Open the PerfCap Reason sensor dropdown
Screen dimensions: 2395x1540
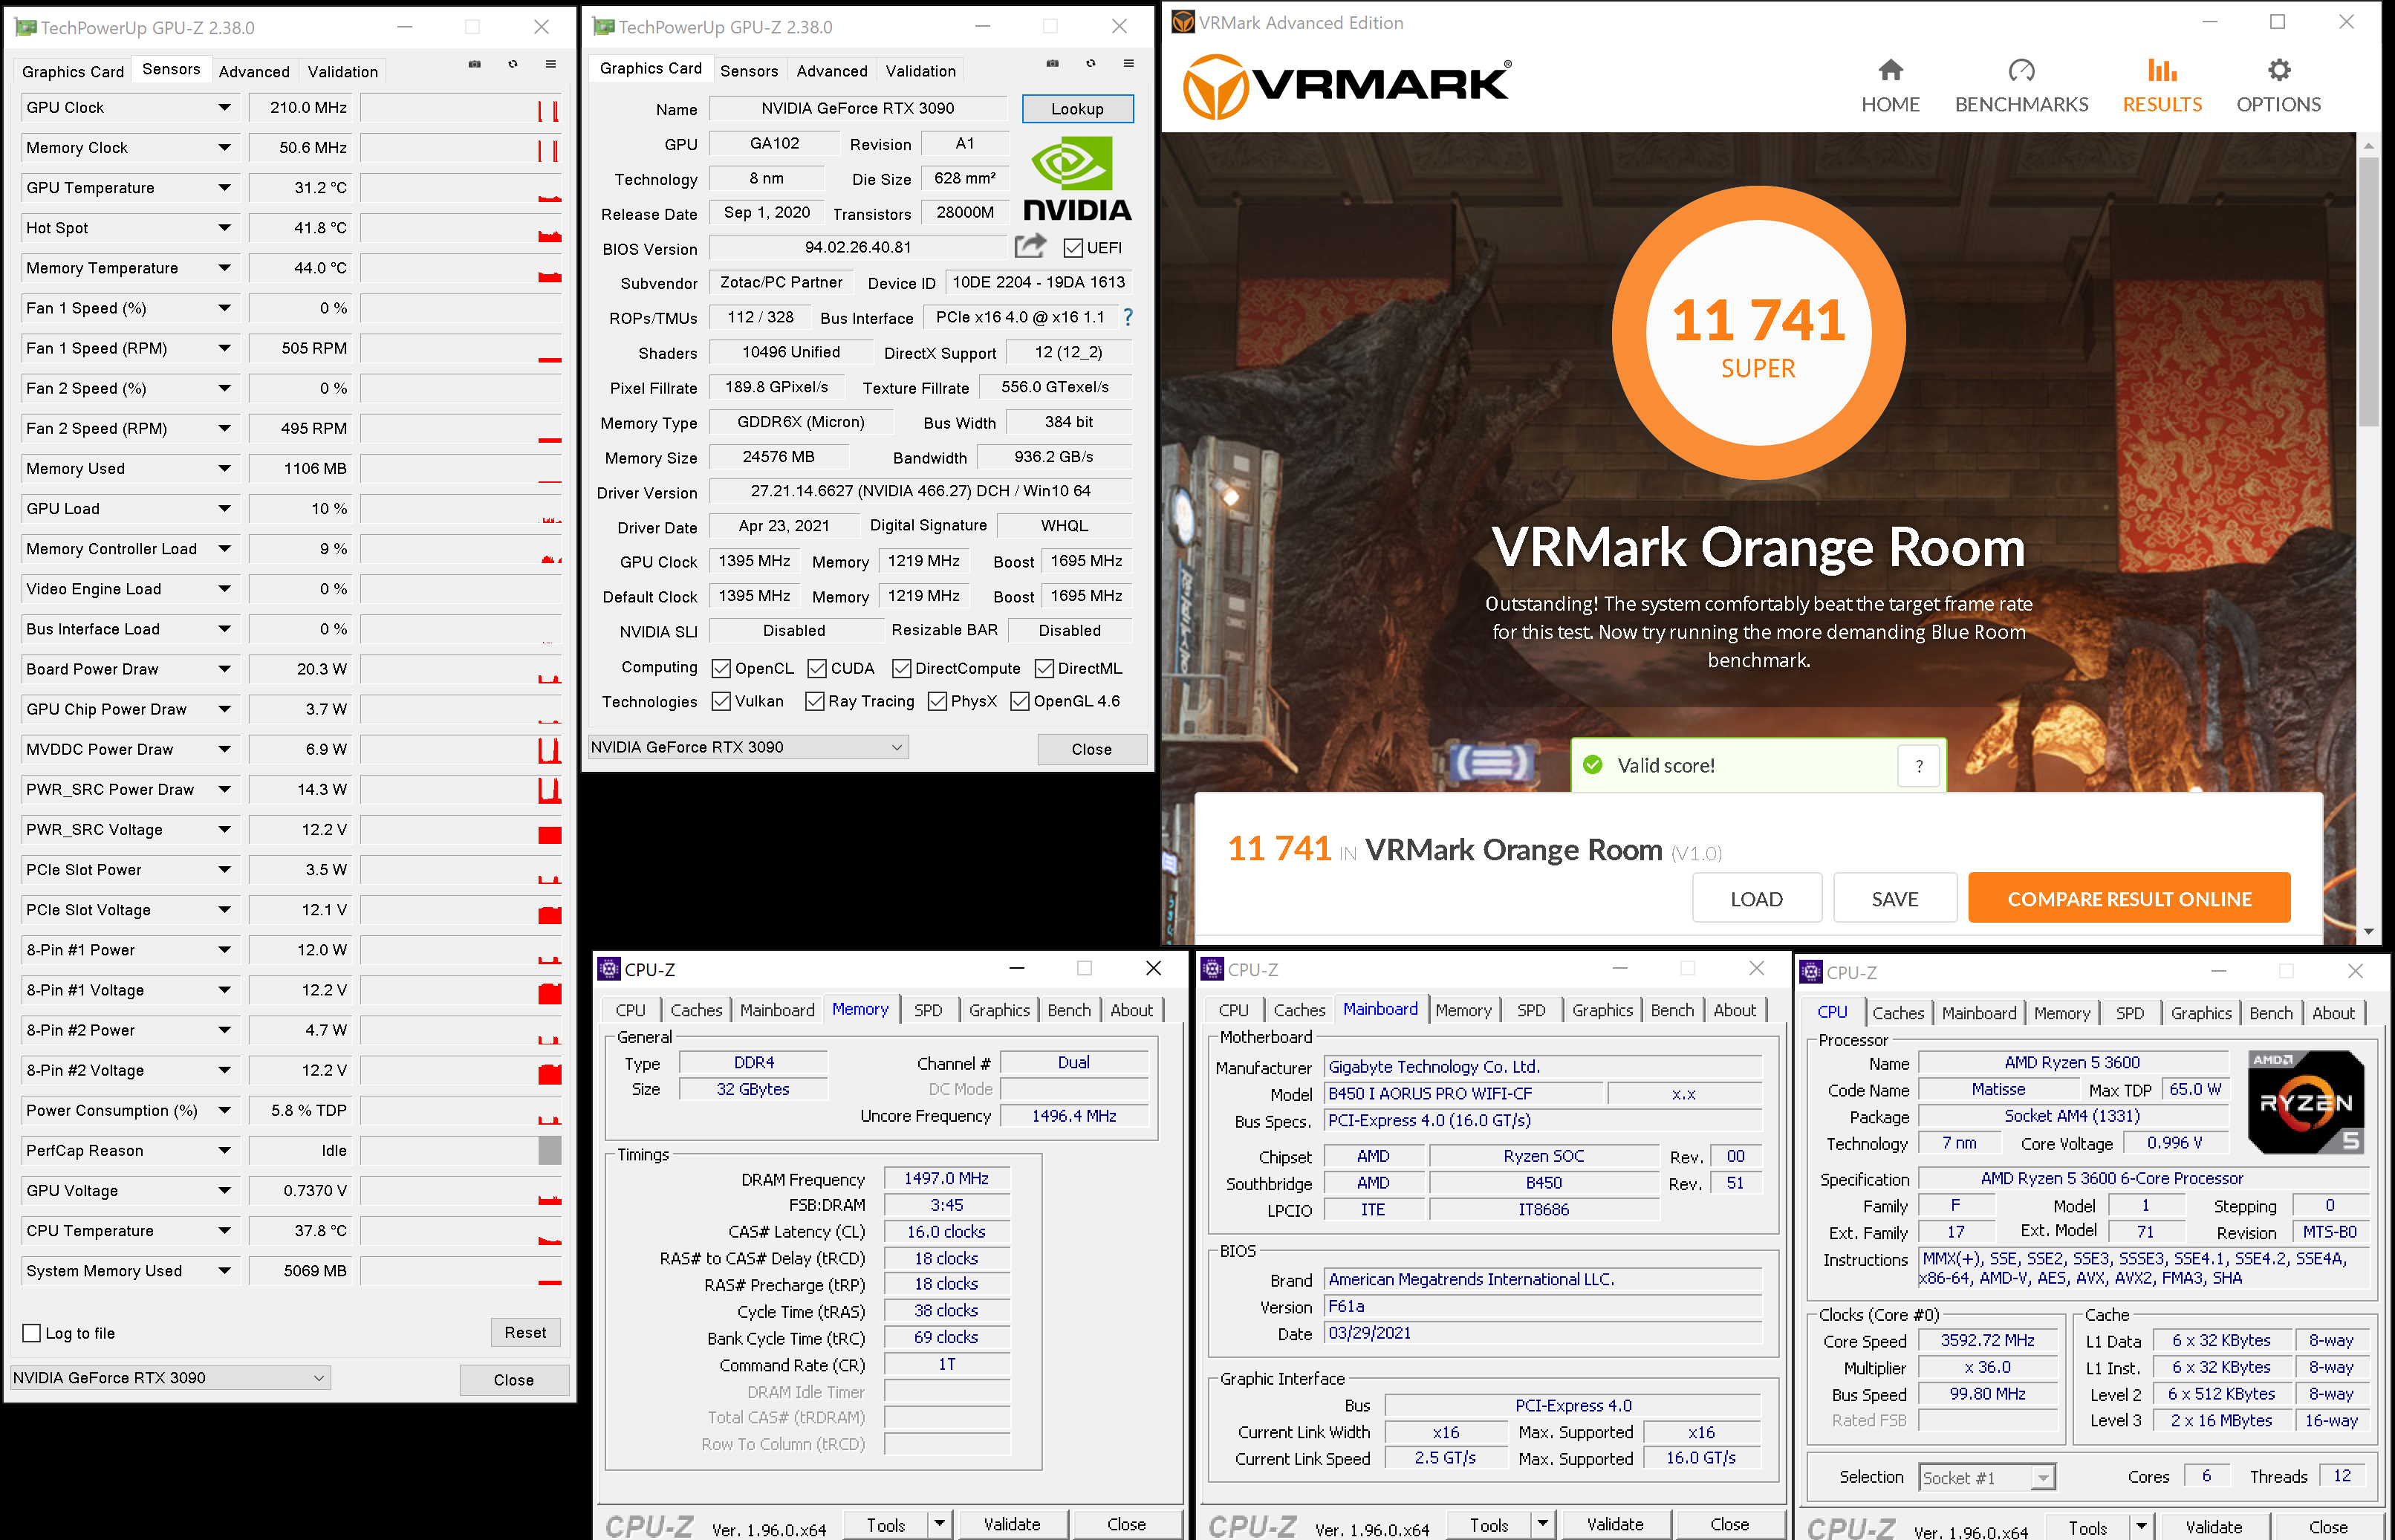[224, 1150]
